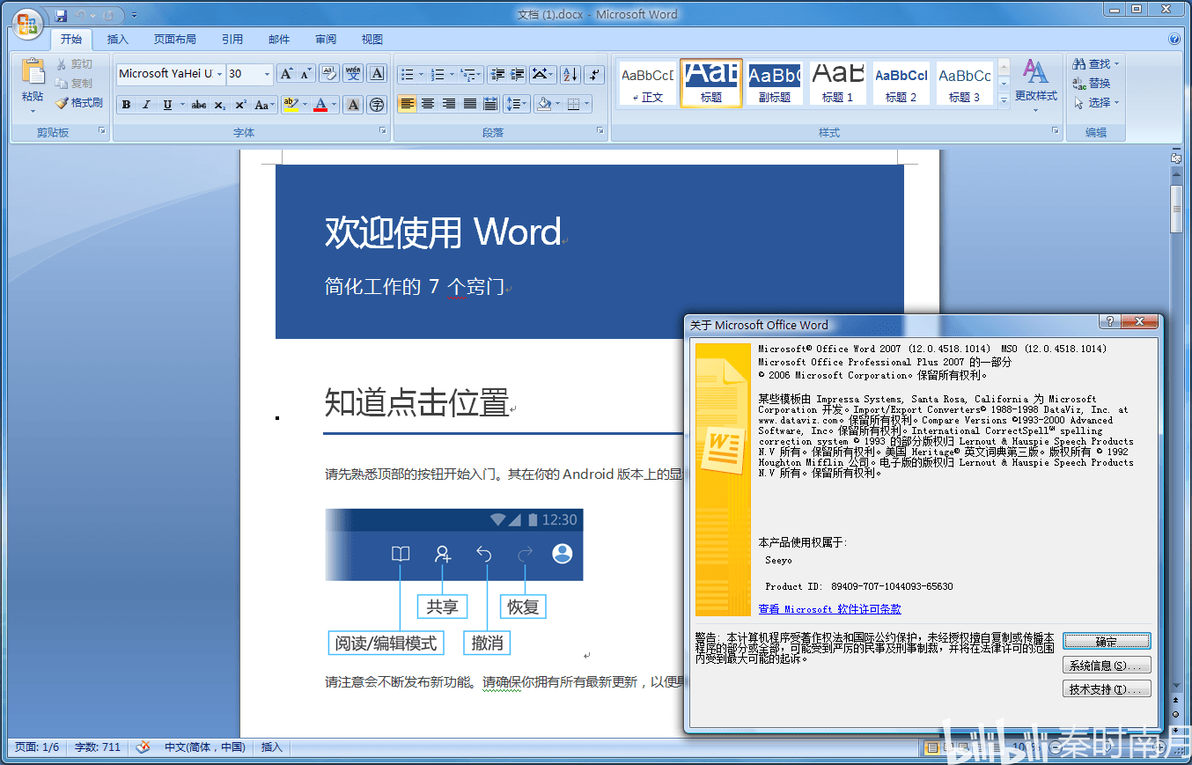Enable left text alignment

(407, 104)
